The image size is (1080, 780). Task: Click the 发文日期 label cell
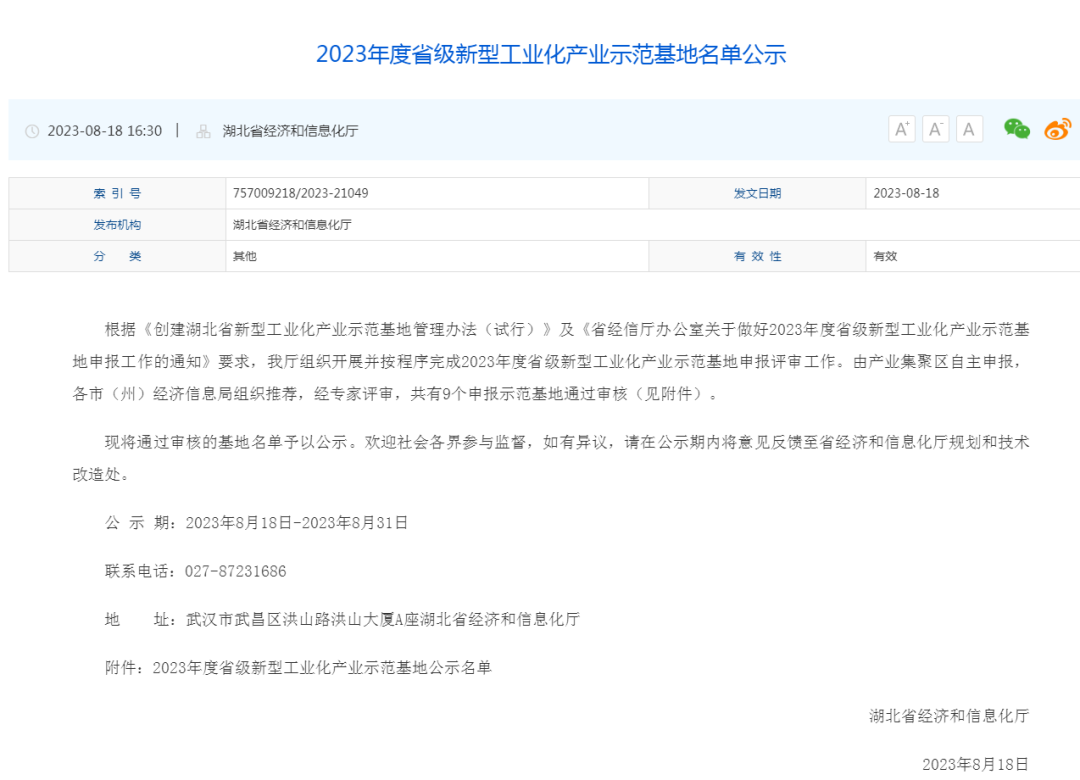pyautogui.click(x=757, y=193)
